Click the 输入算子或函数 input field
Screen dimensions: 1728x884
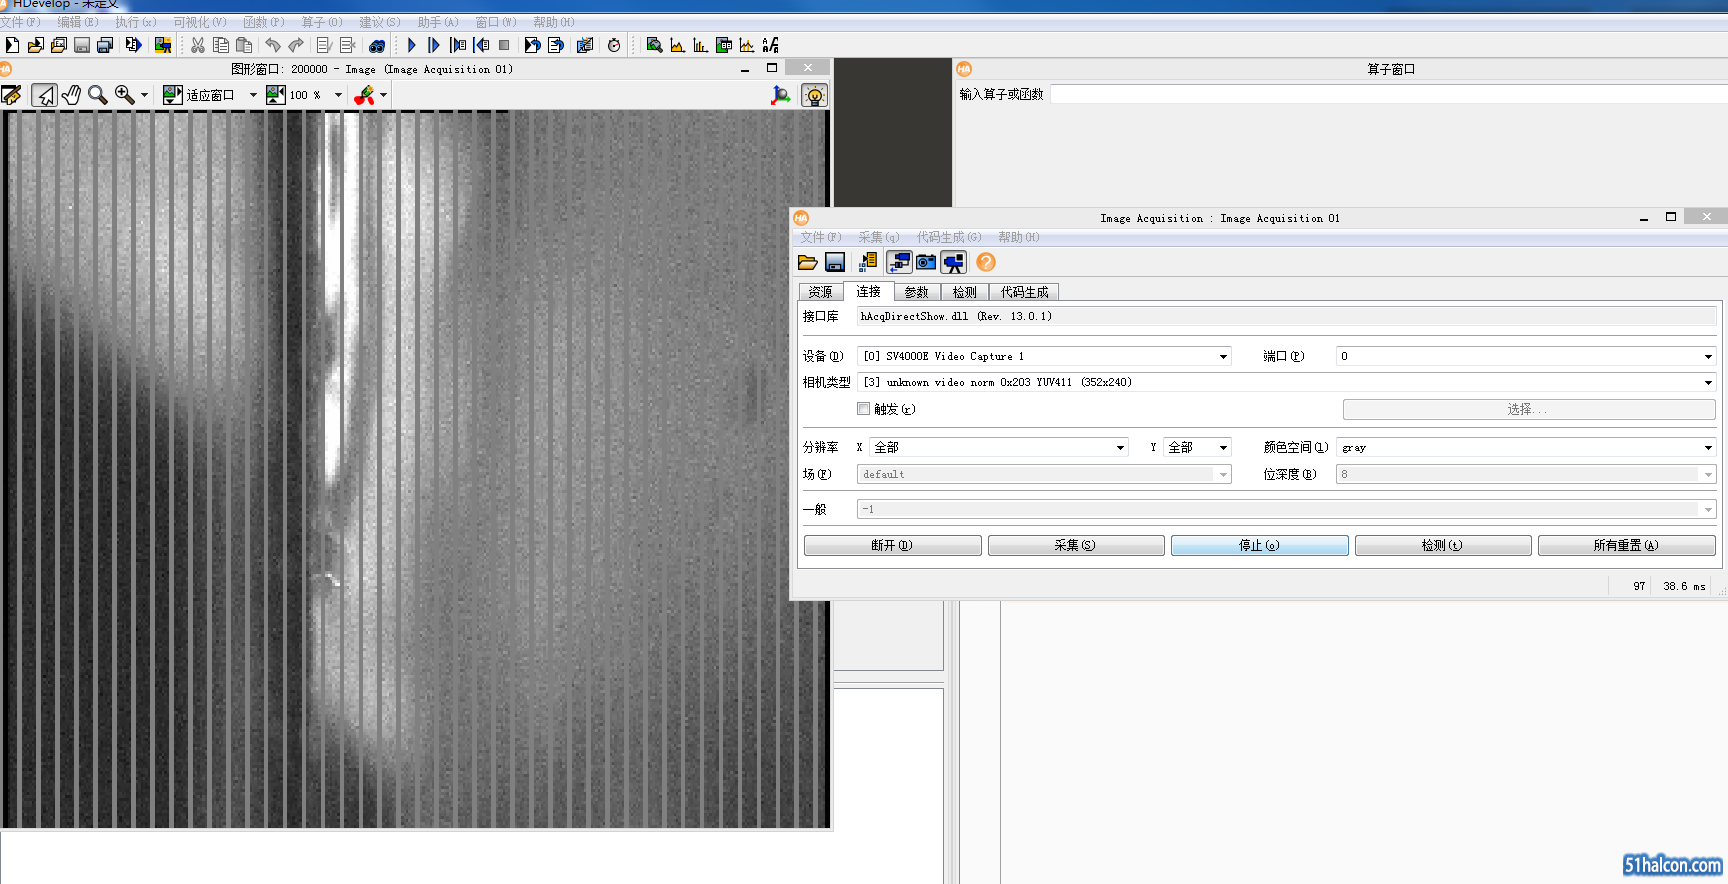(x=1388, y=94)
